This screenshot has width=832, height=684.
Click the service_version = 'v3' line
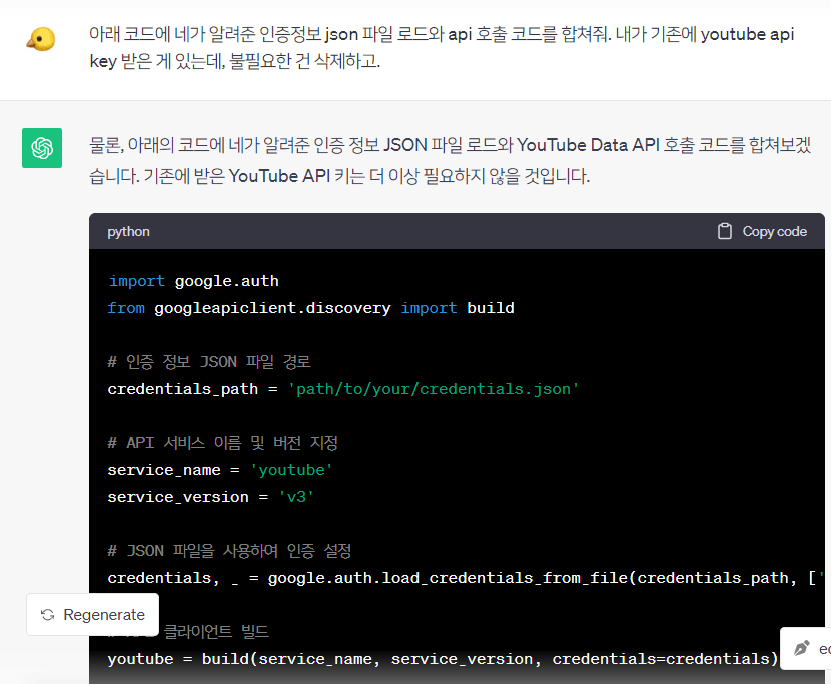[x=211, y=497]
